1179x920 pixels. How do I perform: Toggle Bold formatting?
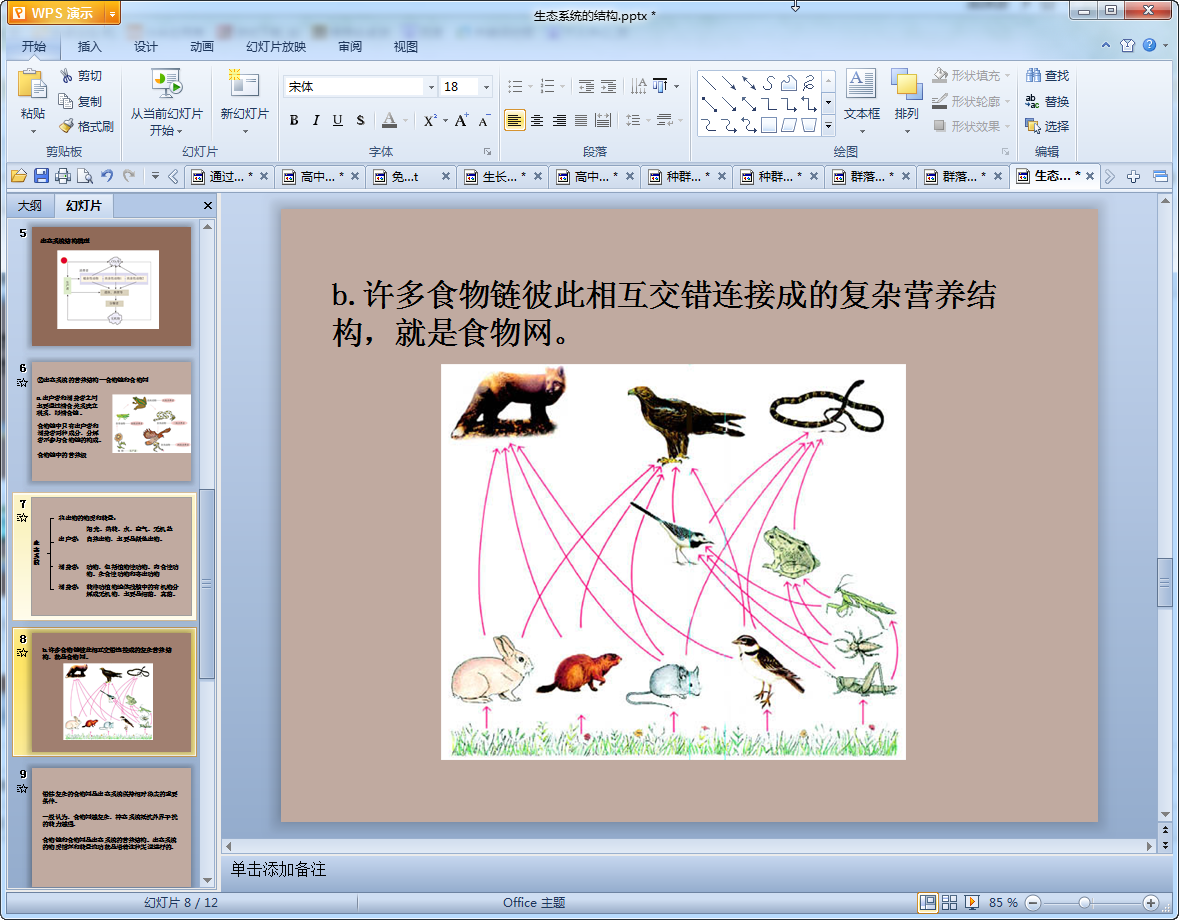click(x=294, y=120)
